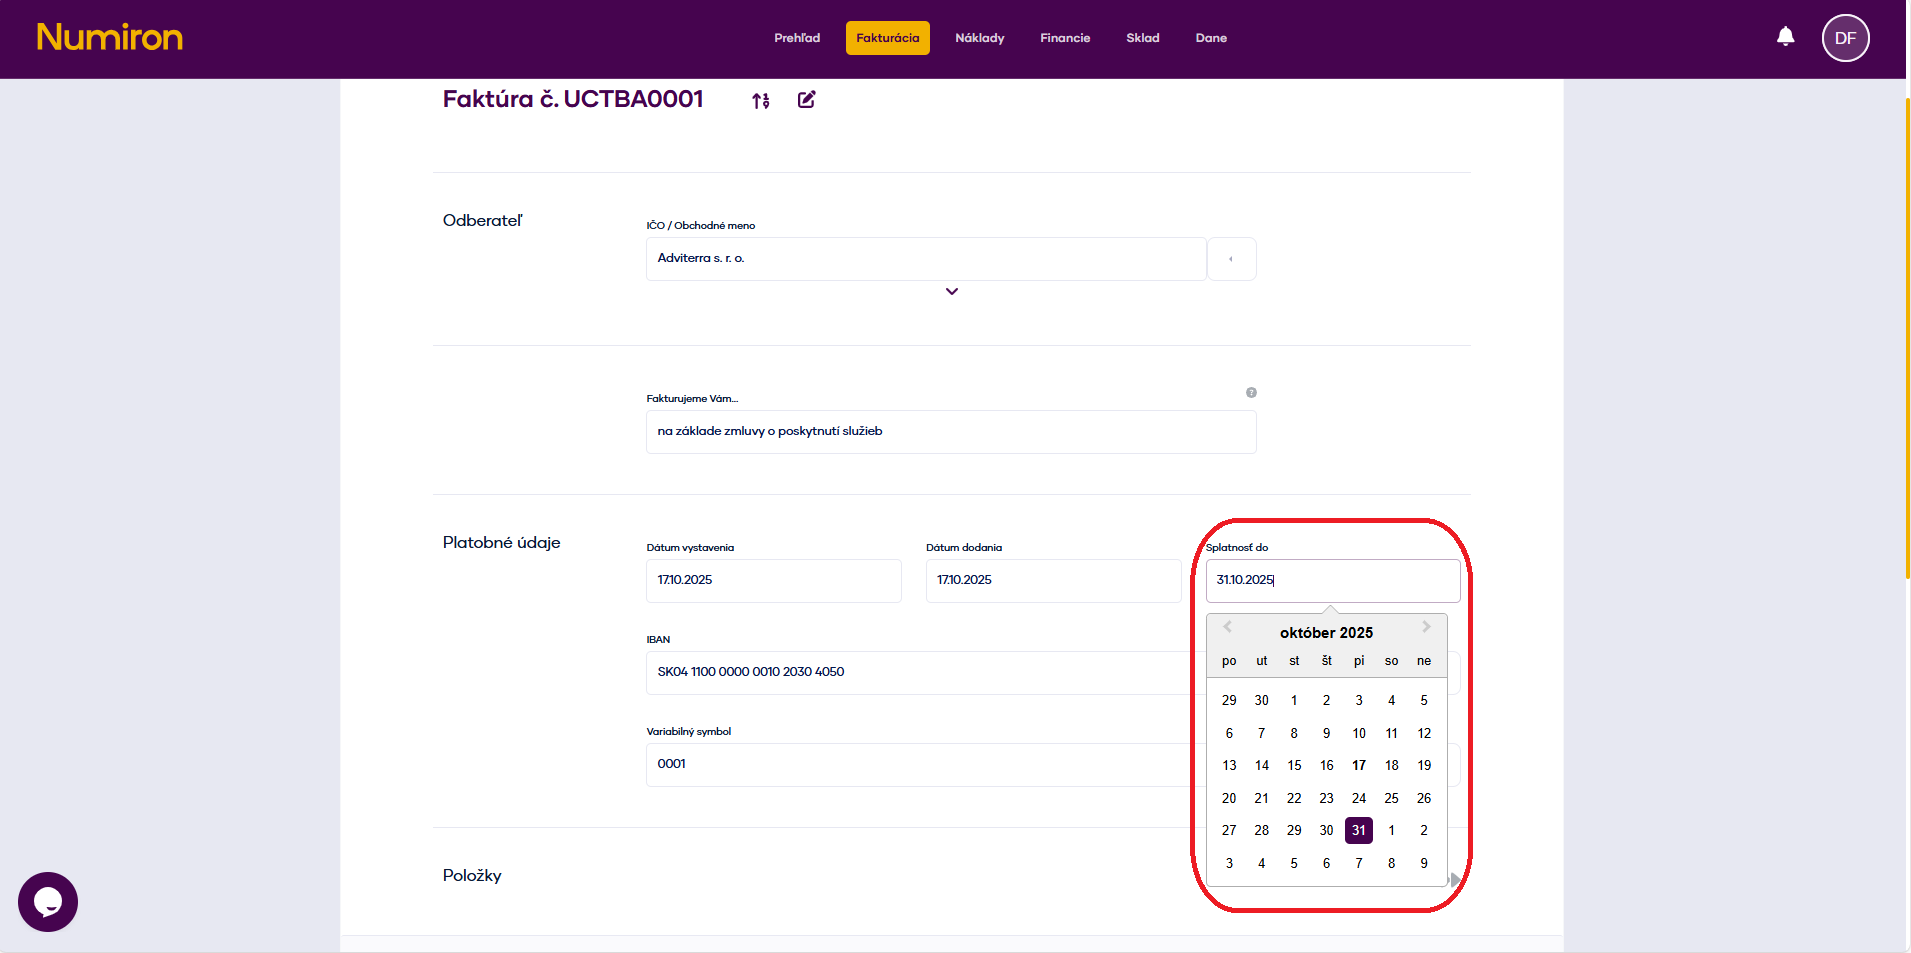Open the Náklady menu item
1911x953 pixels.
point(979,38)
